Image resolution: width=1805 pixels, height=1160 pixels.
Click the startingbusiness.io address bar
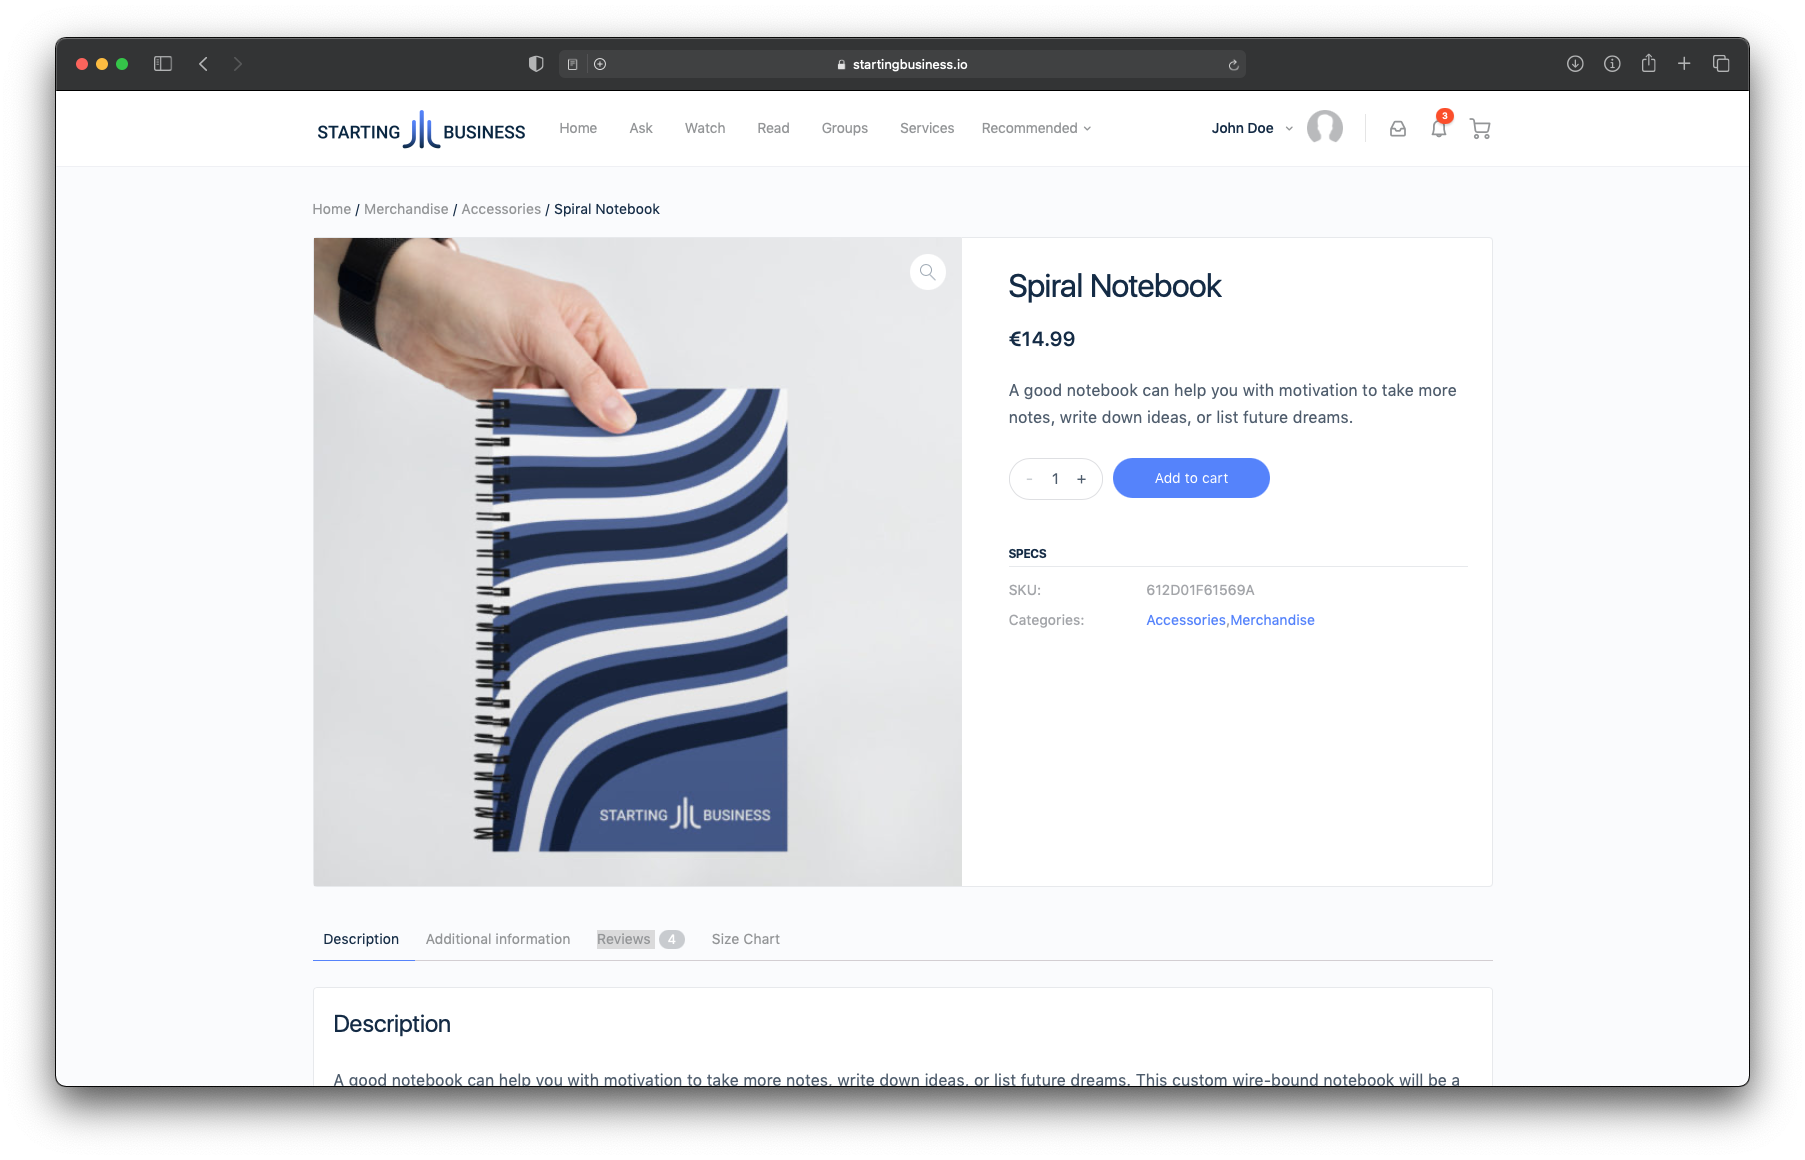(902, 64)
